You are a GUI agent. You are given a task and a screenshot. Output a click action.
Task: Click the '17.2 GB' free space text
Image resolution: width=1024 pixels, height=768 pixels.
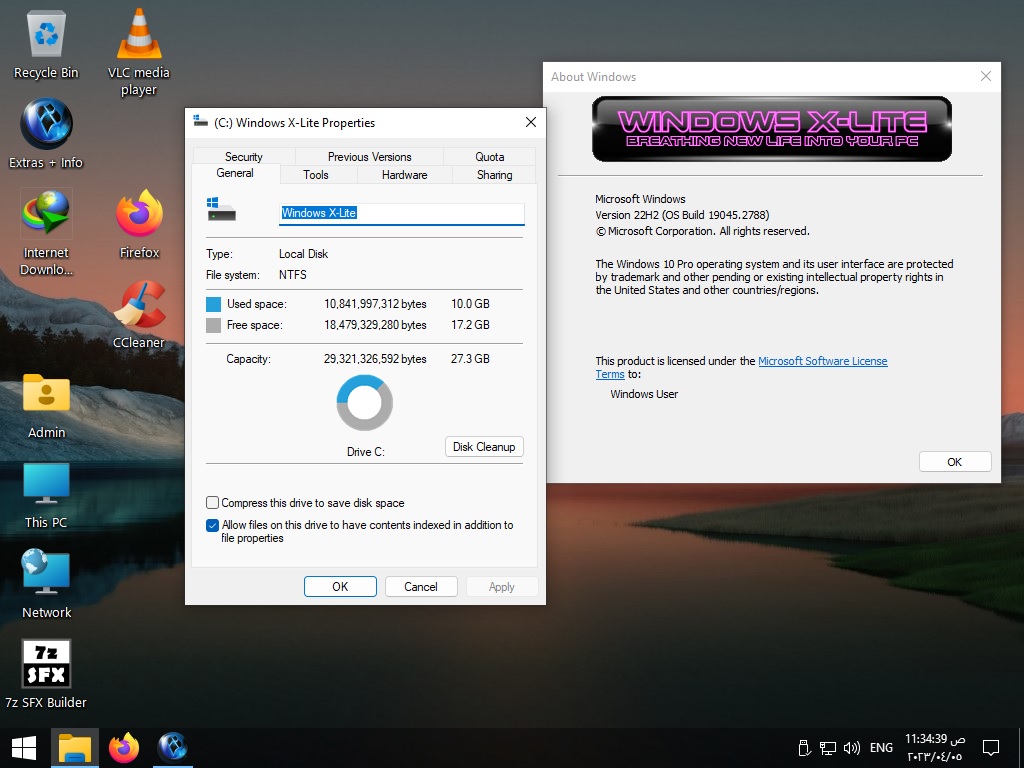(470, 325)
